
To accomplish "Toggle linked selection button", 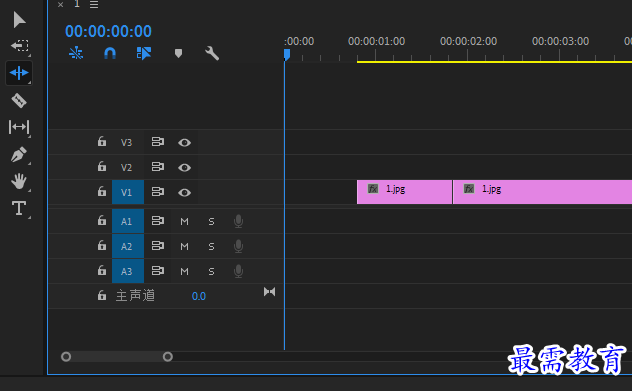I will pyautogui.click(x=144, y=53).
